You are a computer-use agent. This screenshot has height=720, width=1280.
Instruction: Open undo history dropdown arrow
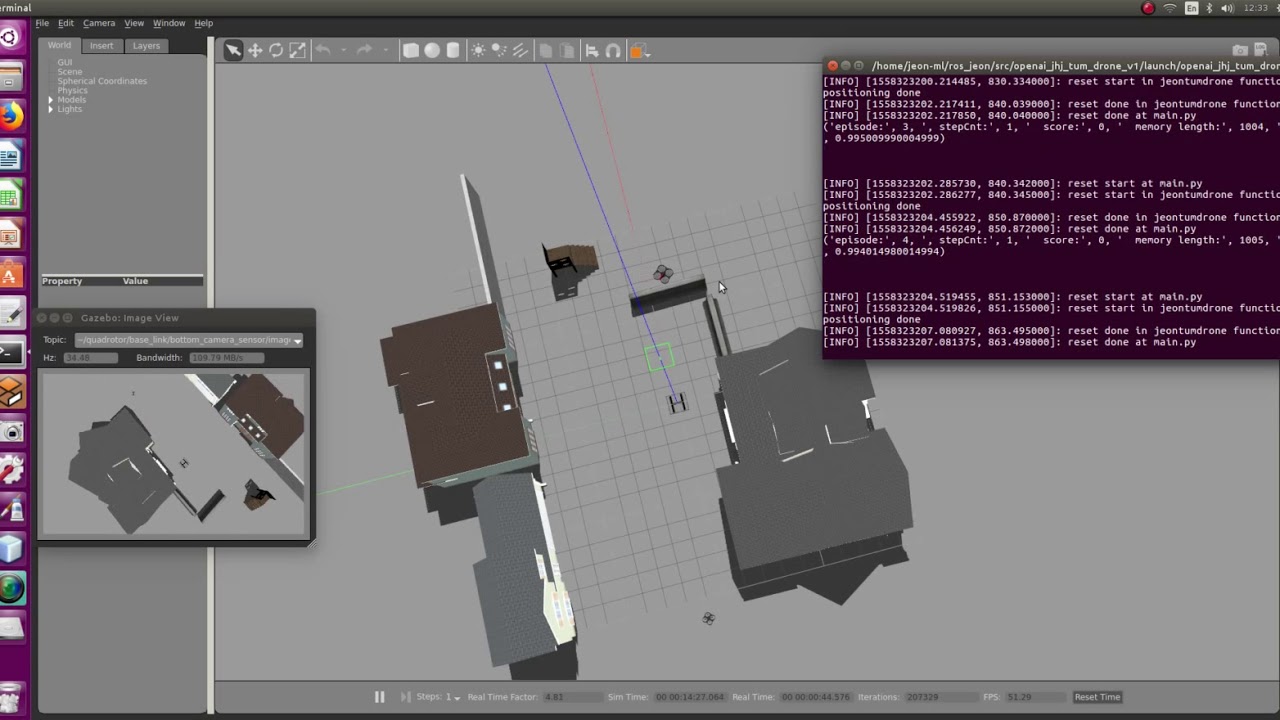click(343, 51)
